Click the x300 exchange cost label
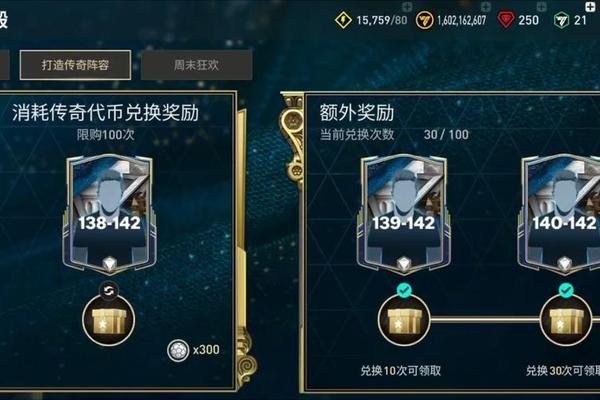 click(206, 349)
